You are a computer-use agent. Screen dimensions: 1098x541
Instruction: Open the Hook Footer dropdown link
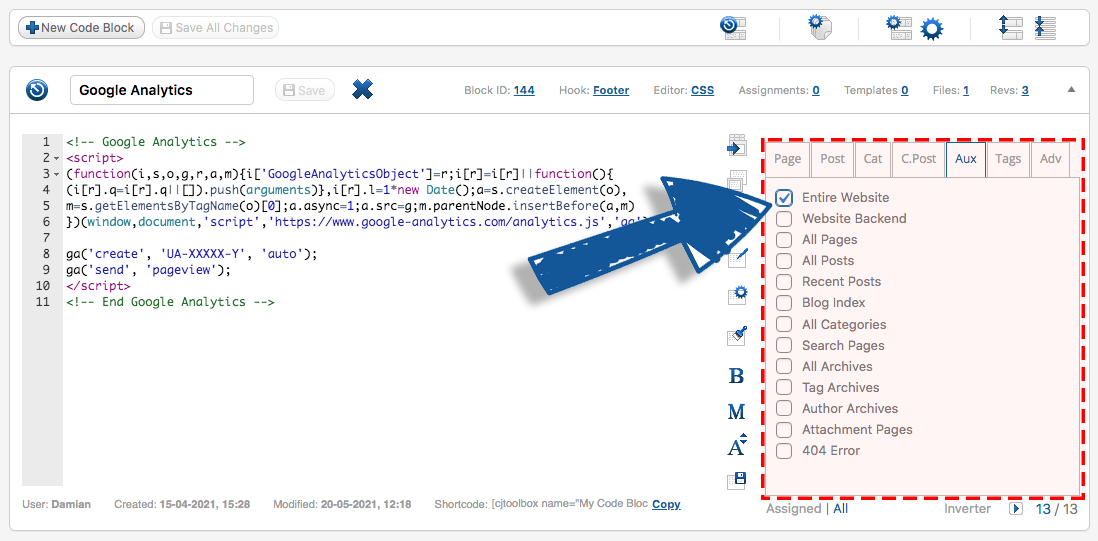coord(610,90)
